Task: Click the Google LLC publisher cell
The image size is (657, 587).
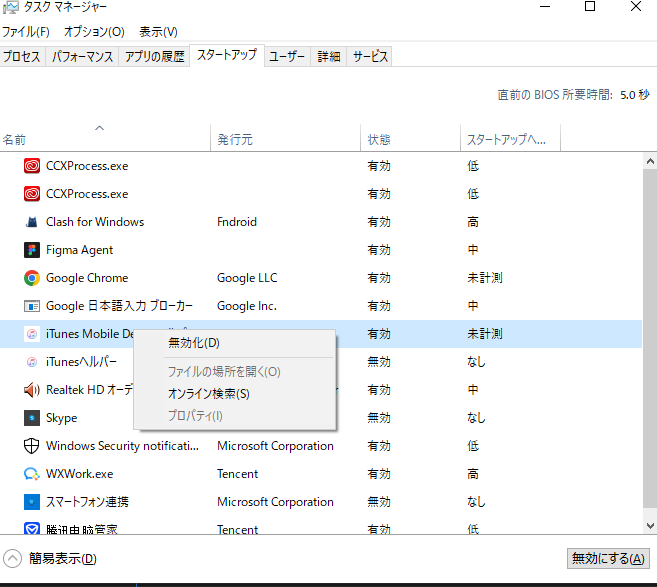Action: 247,278
